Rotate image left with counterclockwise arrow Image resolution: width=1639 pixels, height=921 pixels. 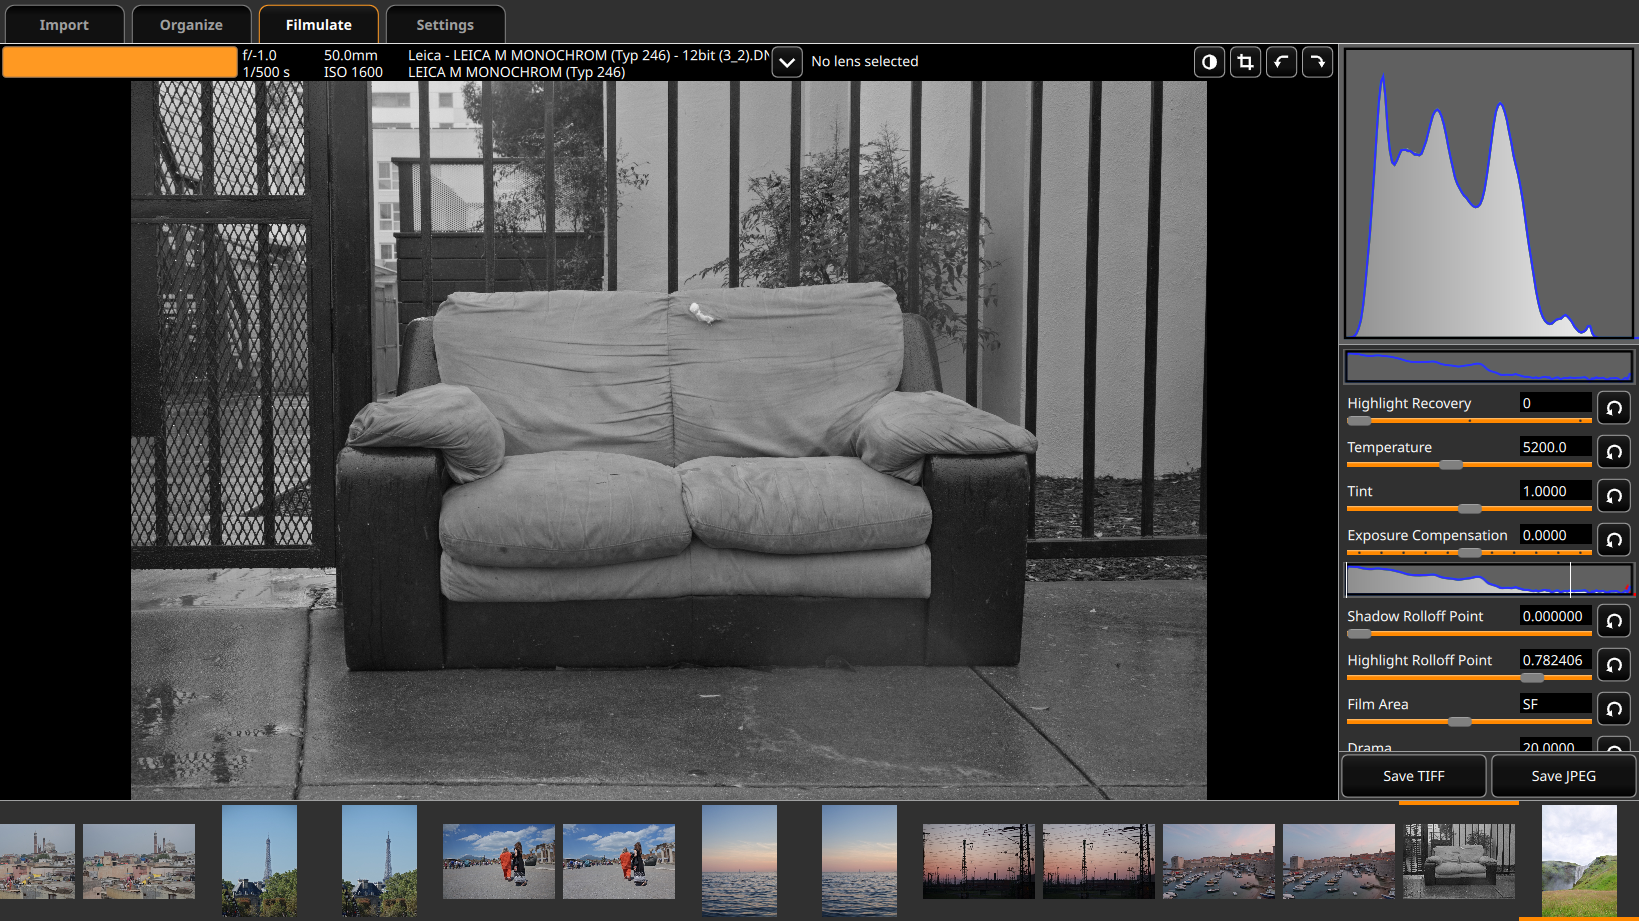[1281, 62]
